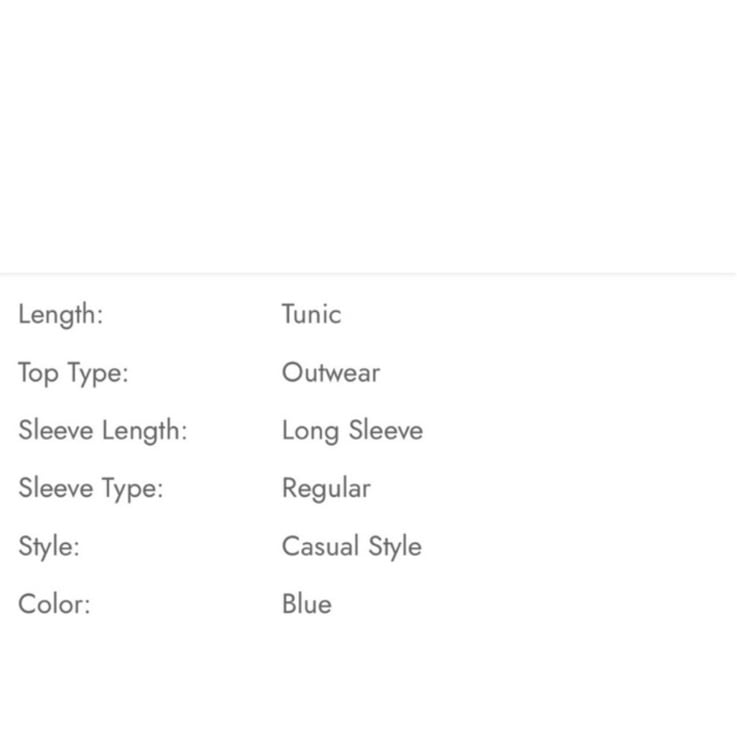
Task: Click the word Long in Long Sleeve
Action: pyautogui.click(x=304, y=431)
